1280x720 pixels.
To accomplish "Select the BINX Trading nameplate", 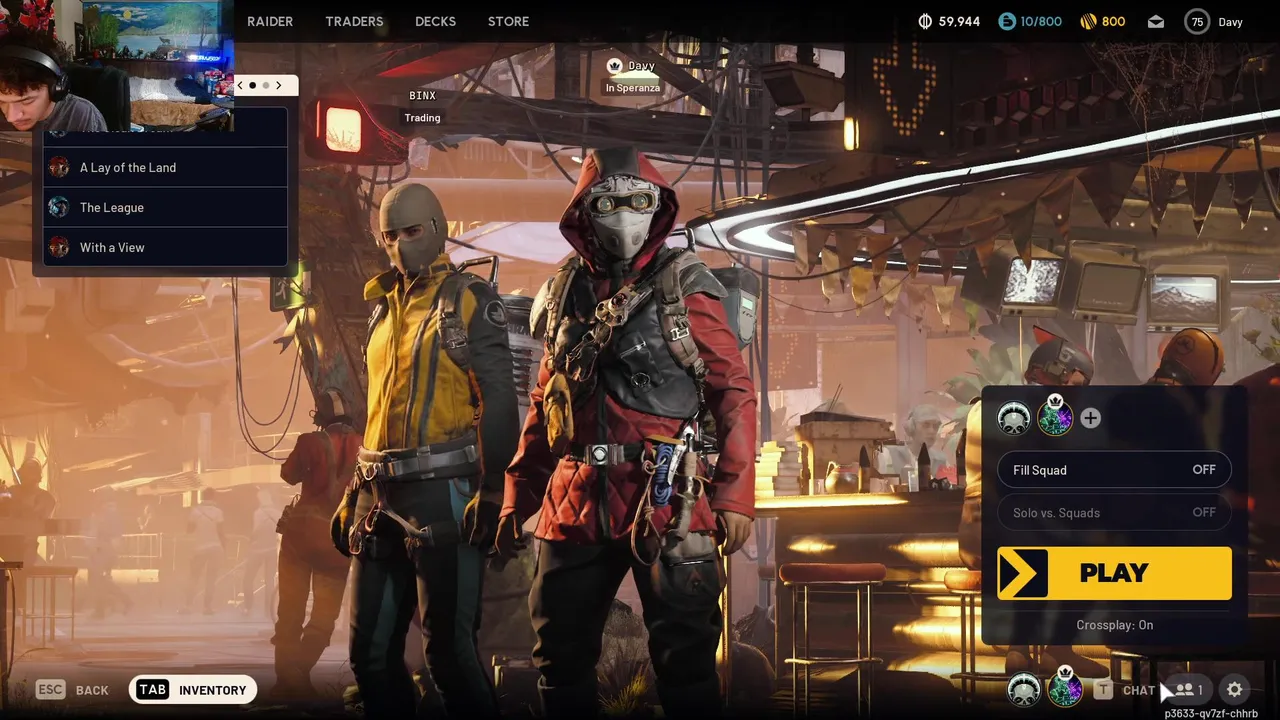I will [x=422, y=106].
